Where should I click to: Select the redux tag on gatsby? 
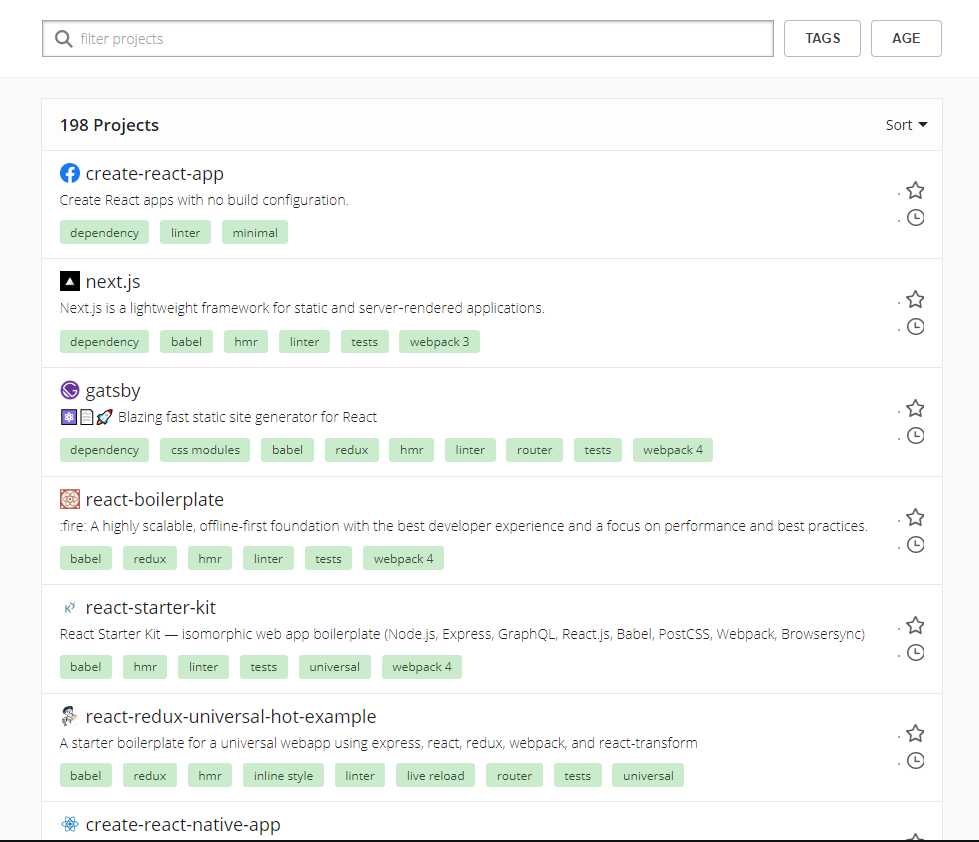pos(352,450)
